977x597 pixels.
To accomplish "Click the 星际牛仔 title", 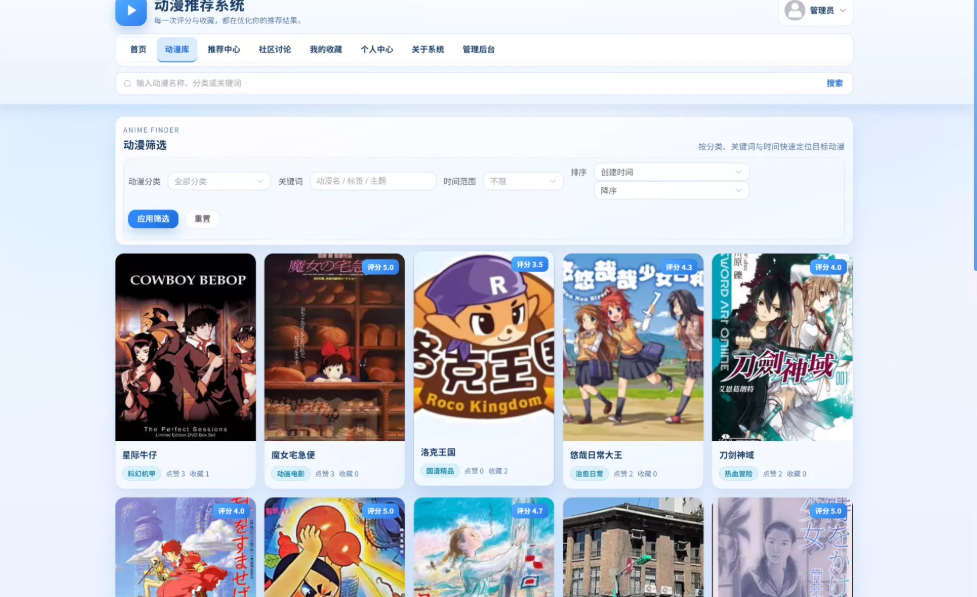I will coord(140,455).
